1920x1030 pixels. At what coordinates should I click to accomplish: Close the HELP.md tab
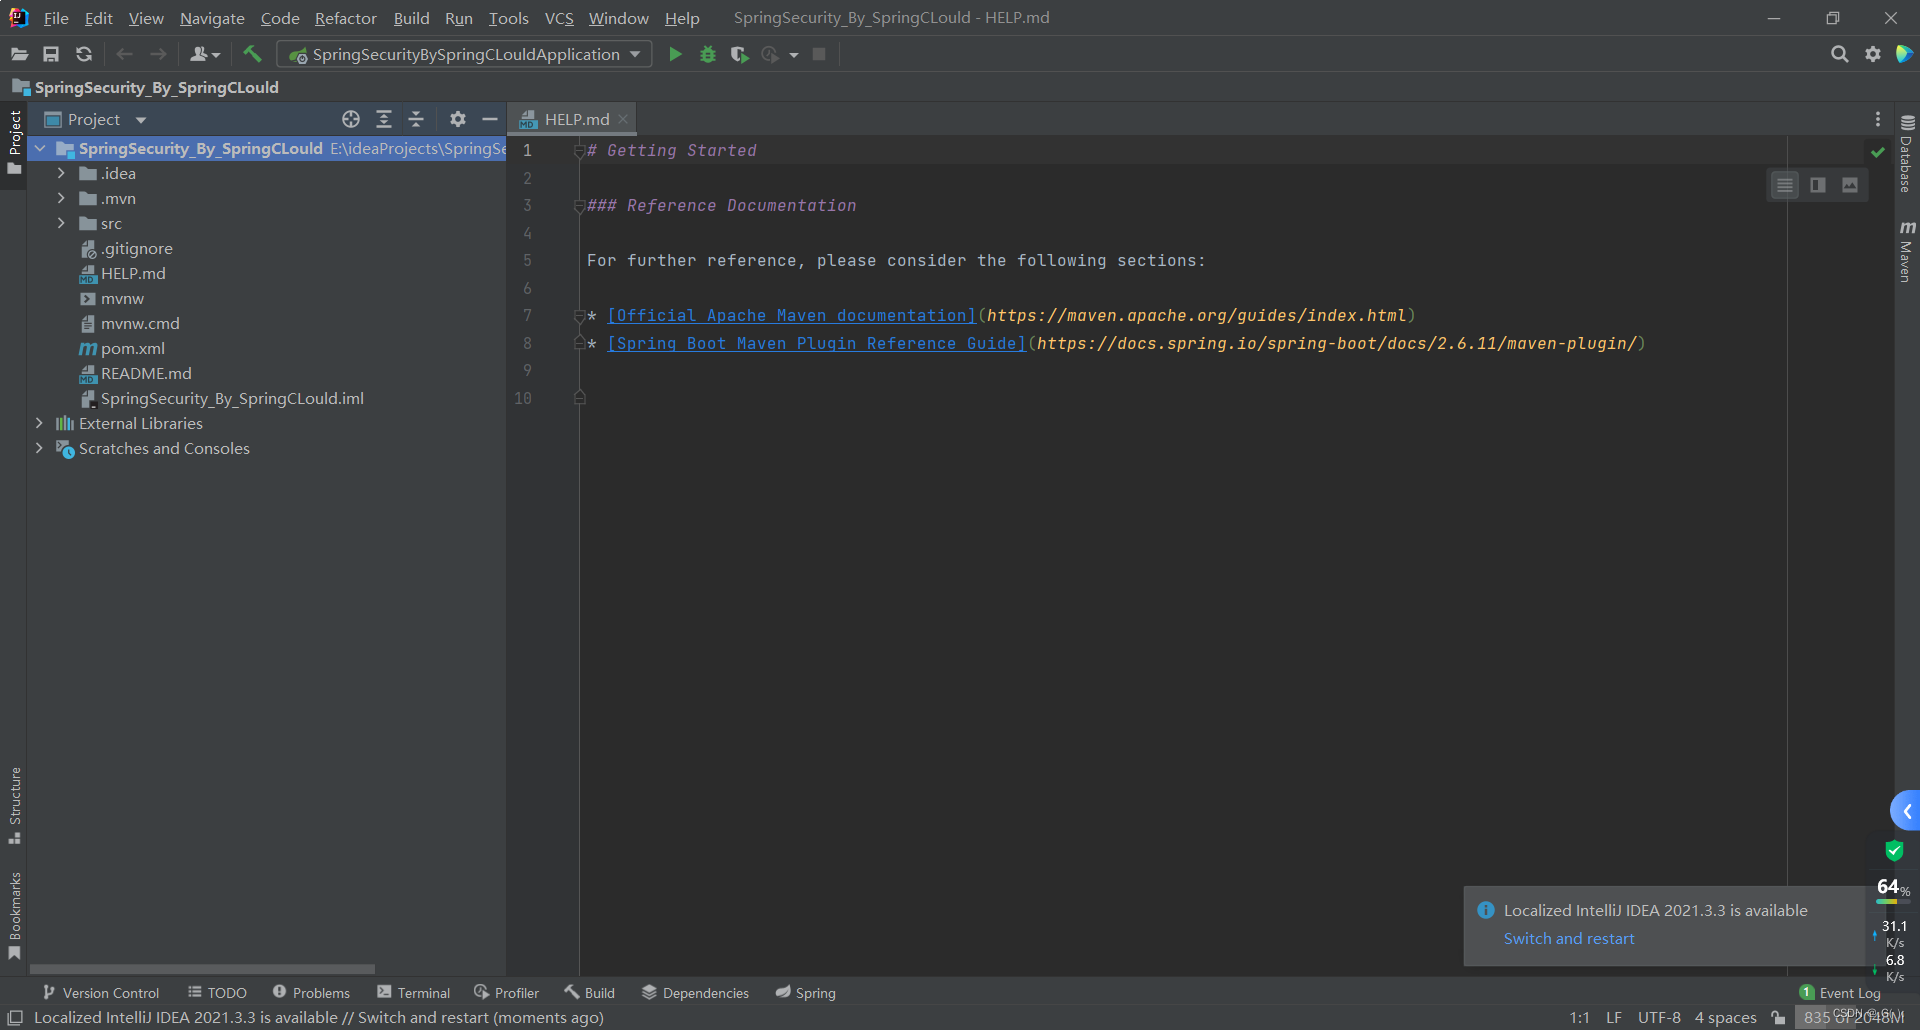pos(623,119)
